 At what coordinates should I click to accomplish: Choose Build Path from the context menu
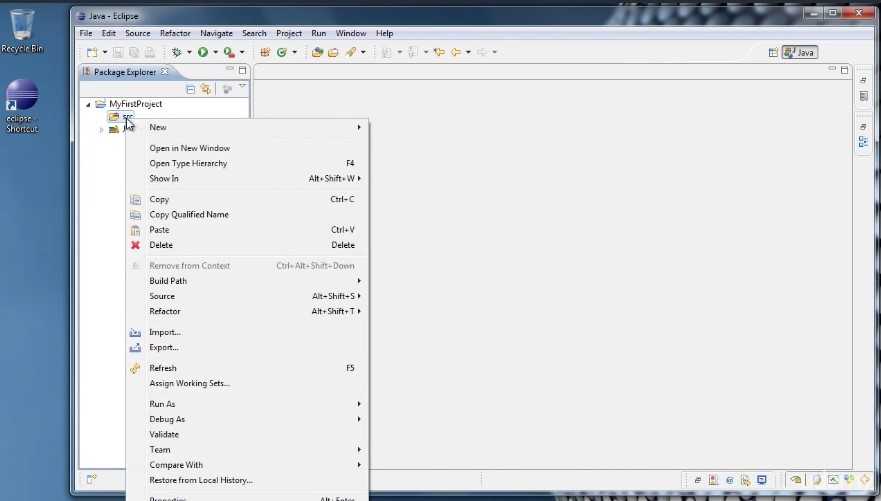coord(168,281)
